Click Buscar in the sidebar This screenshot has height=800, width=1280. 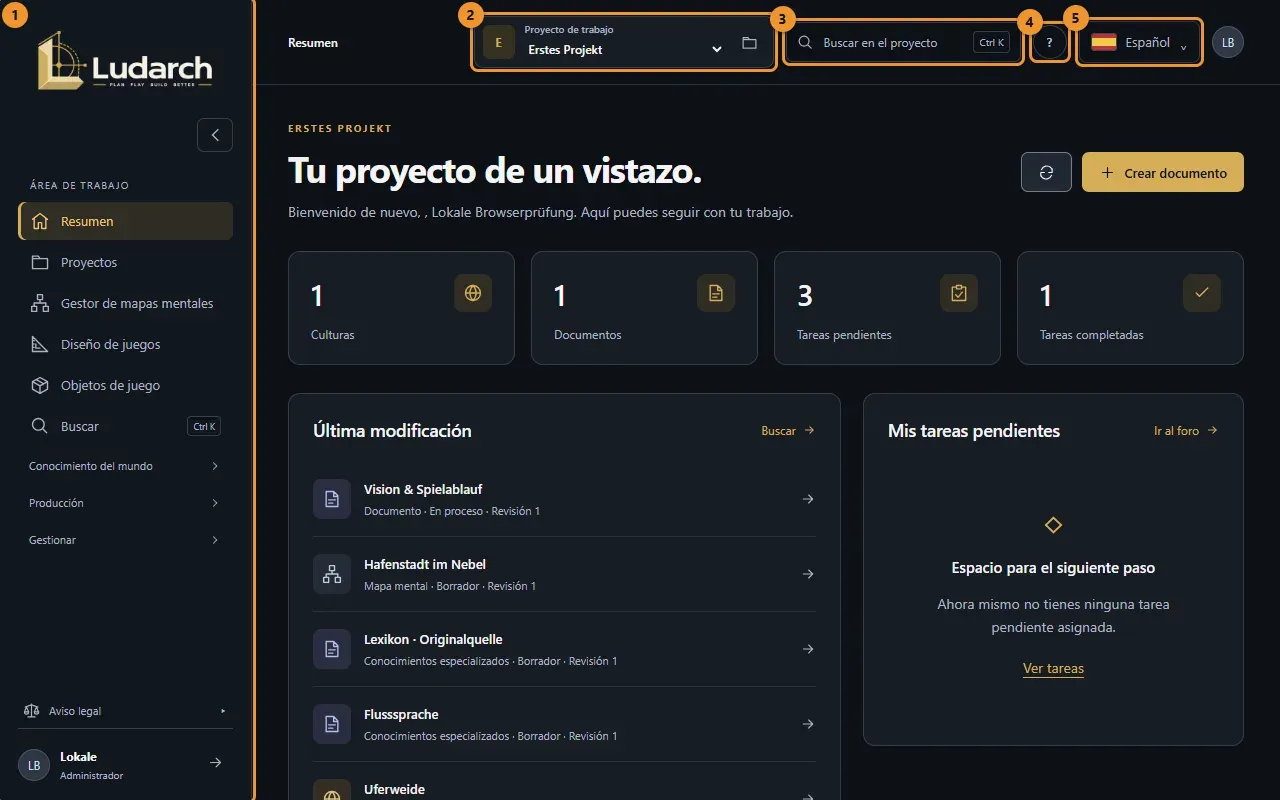pyautogui.click(x=125, y=426)
